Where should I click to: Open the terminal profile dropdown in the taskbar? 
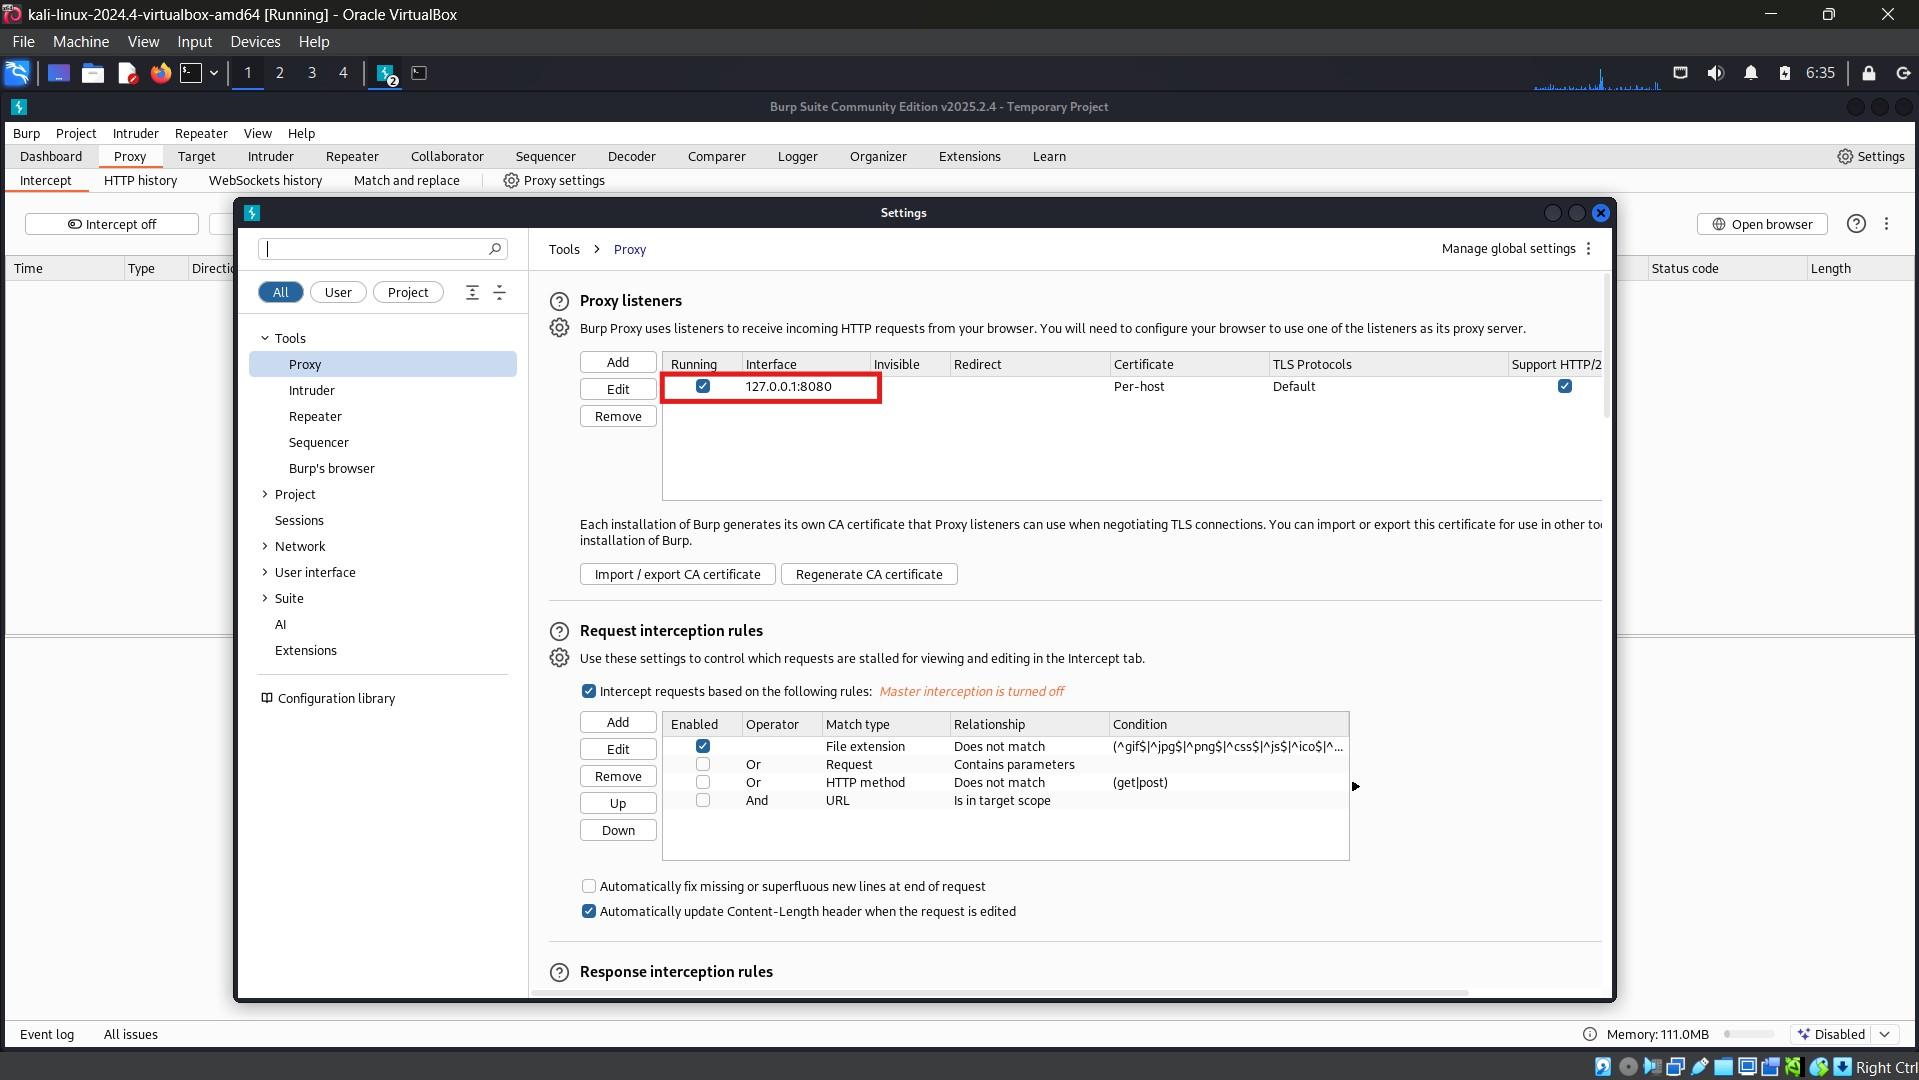tap(213, 73)
